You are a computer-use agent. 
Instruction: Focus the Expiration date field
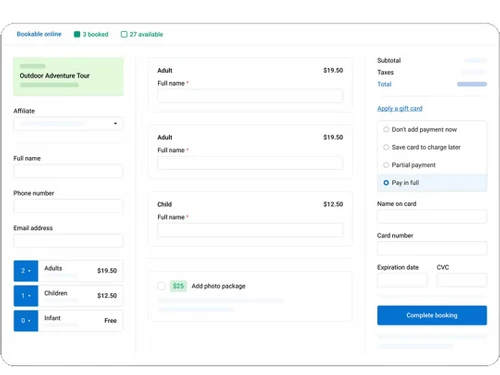coord(402,280)
